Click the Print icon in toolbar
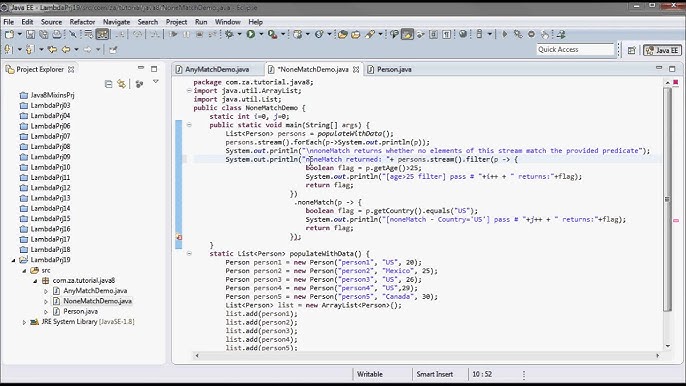 click(57, 34)
